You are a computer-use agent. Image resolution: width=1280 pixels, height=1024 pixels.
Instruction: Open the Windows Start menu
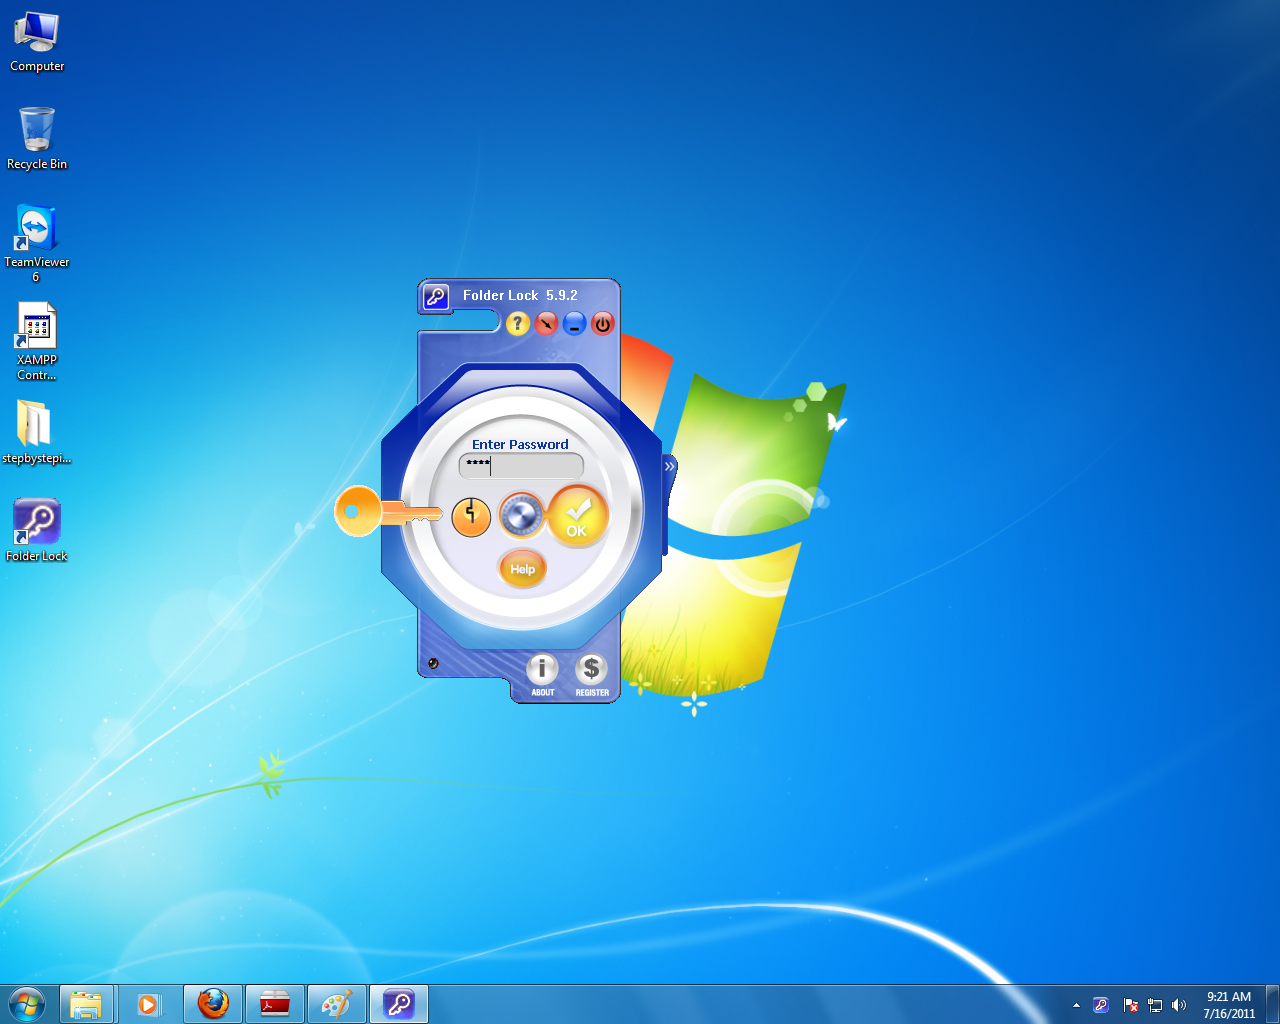(27, 1004)
